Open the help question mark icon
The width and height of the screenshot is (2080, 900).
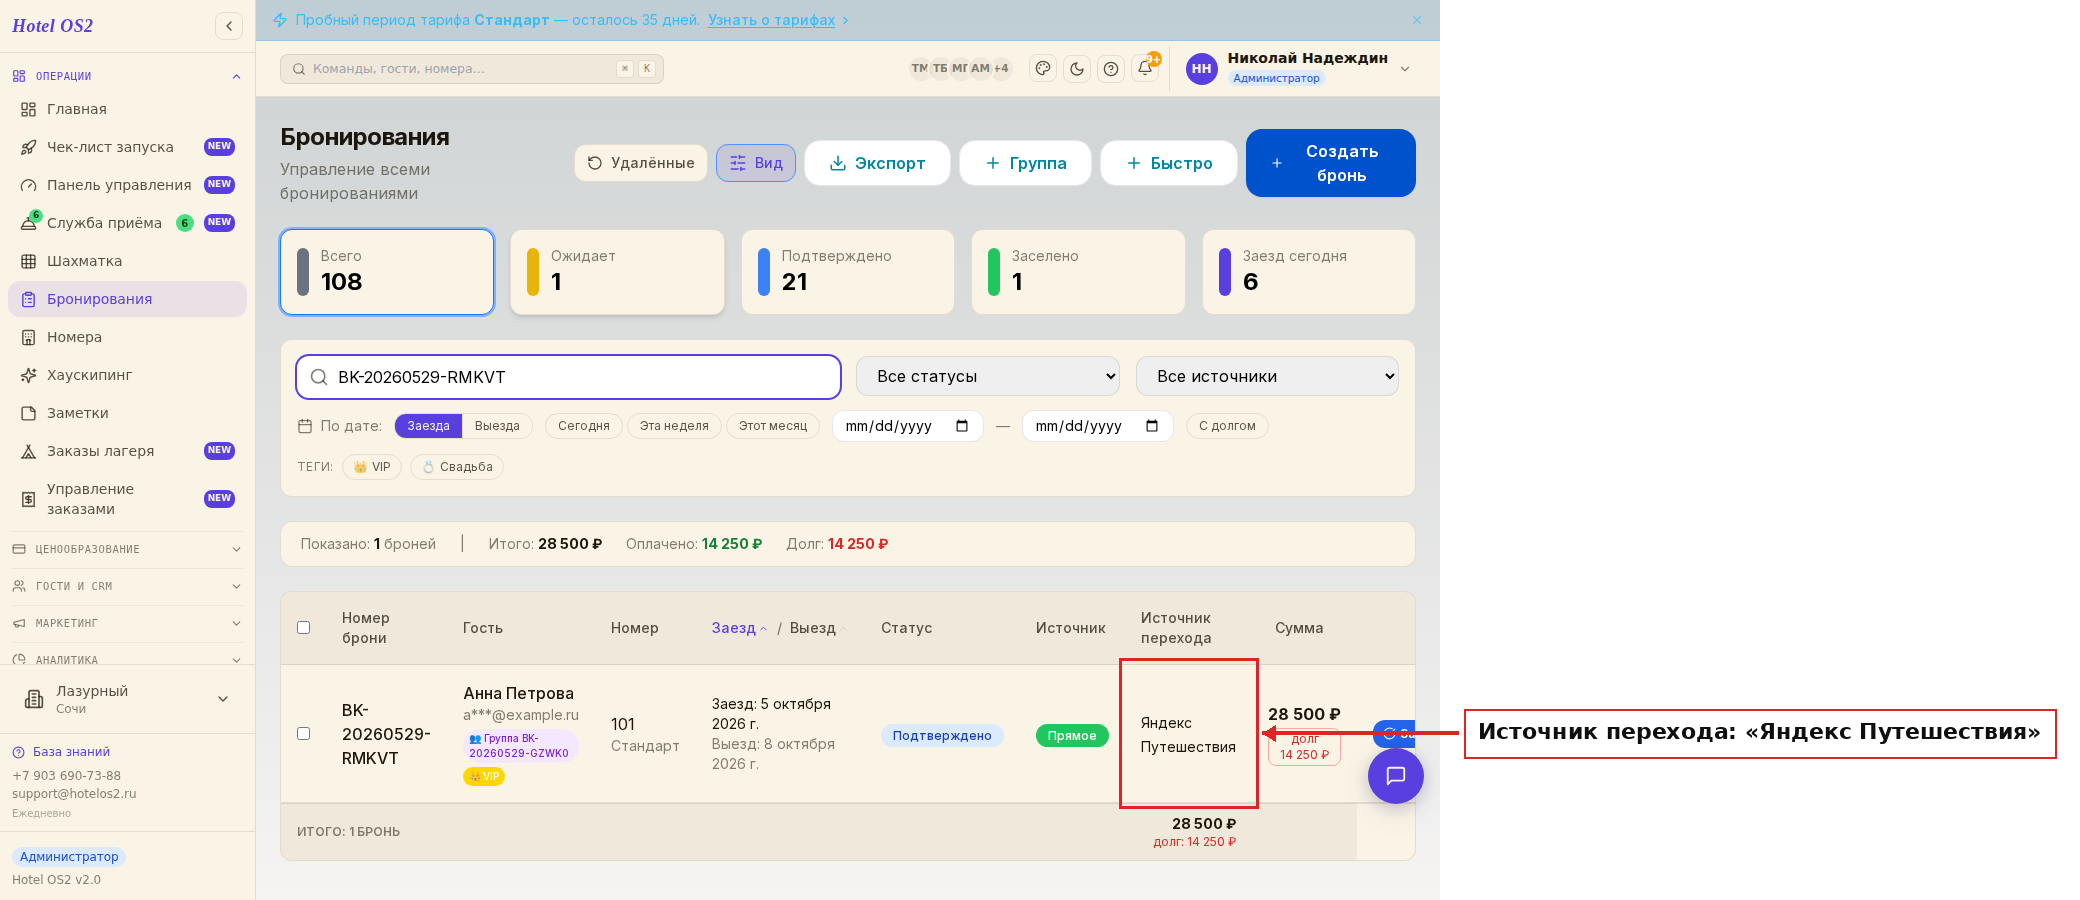click(1111, 69)
